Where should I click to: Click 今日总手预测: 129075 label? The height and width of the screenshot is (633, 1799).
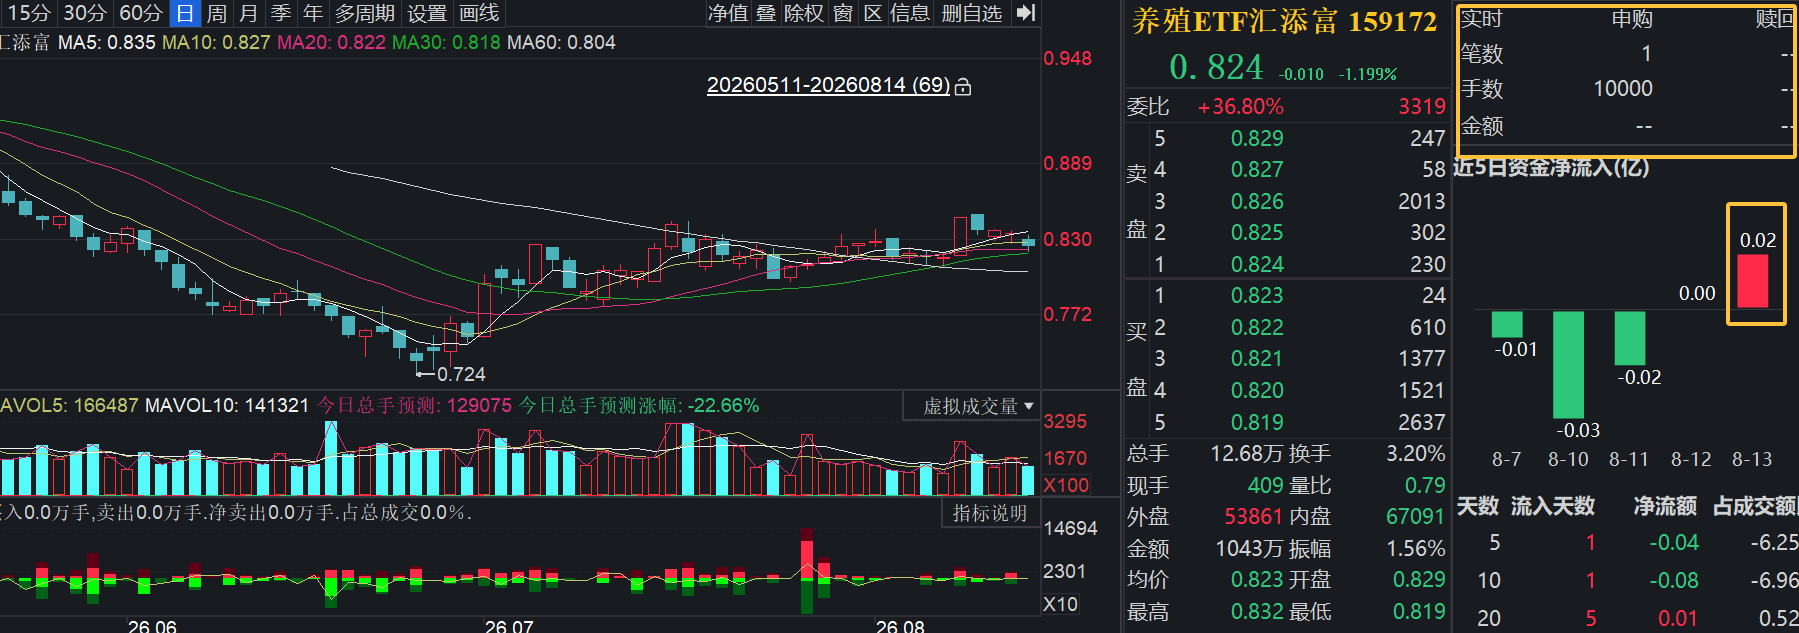coord(414,405)
